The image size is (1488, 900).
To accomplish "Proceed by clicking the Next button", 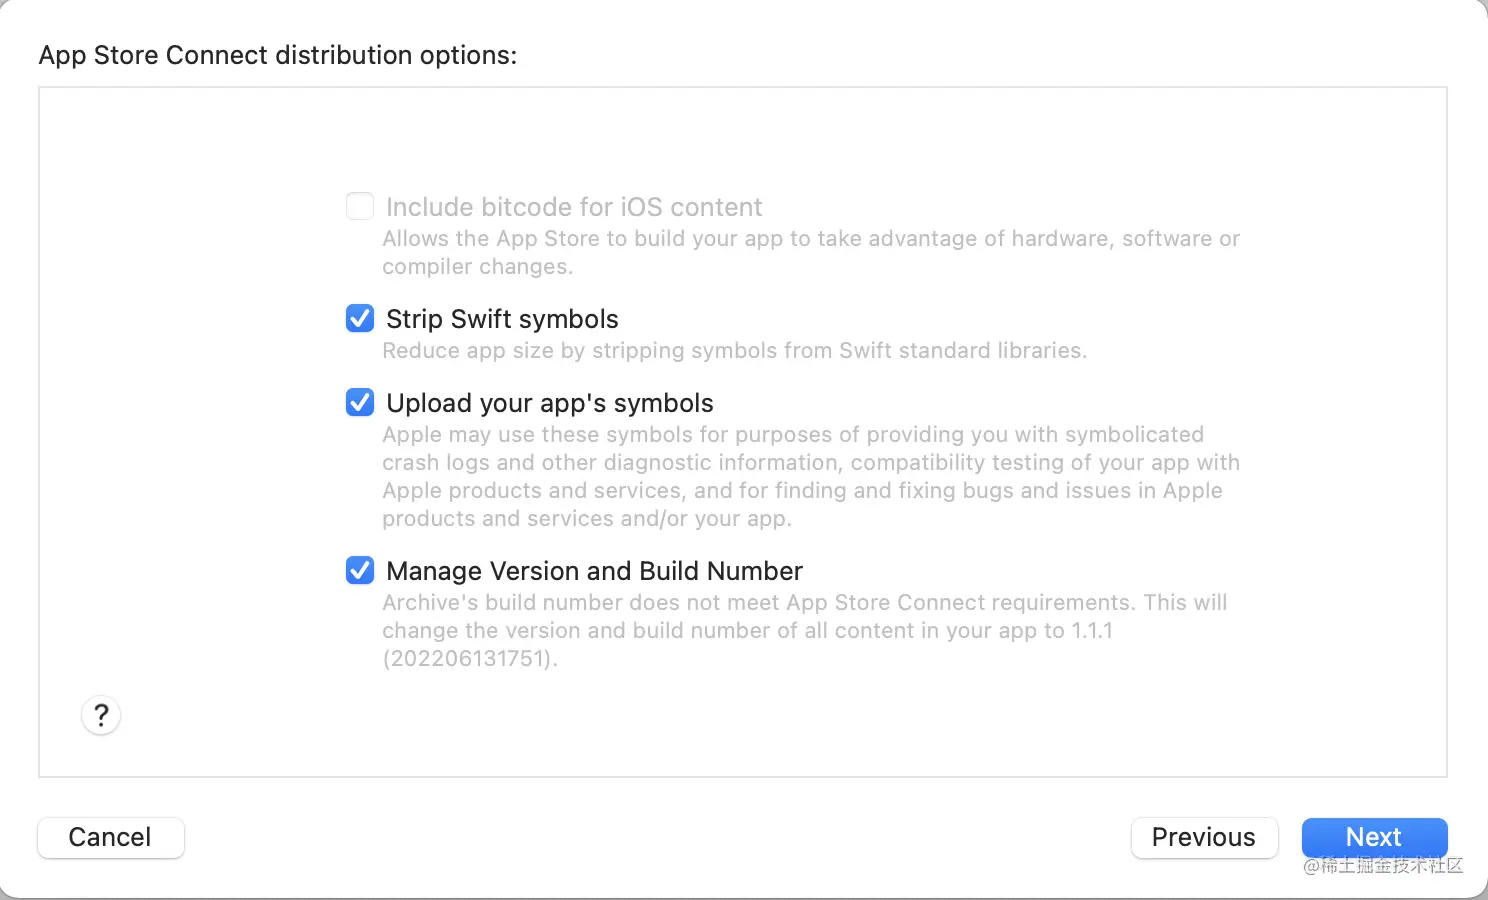I will 1374,836.
